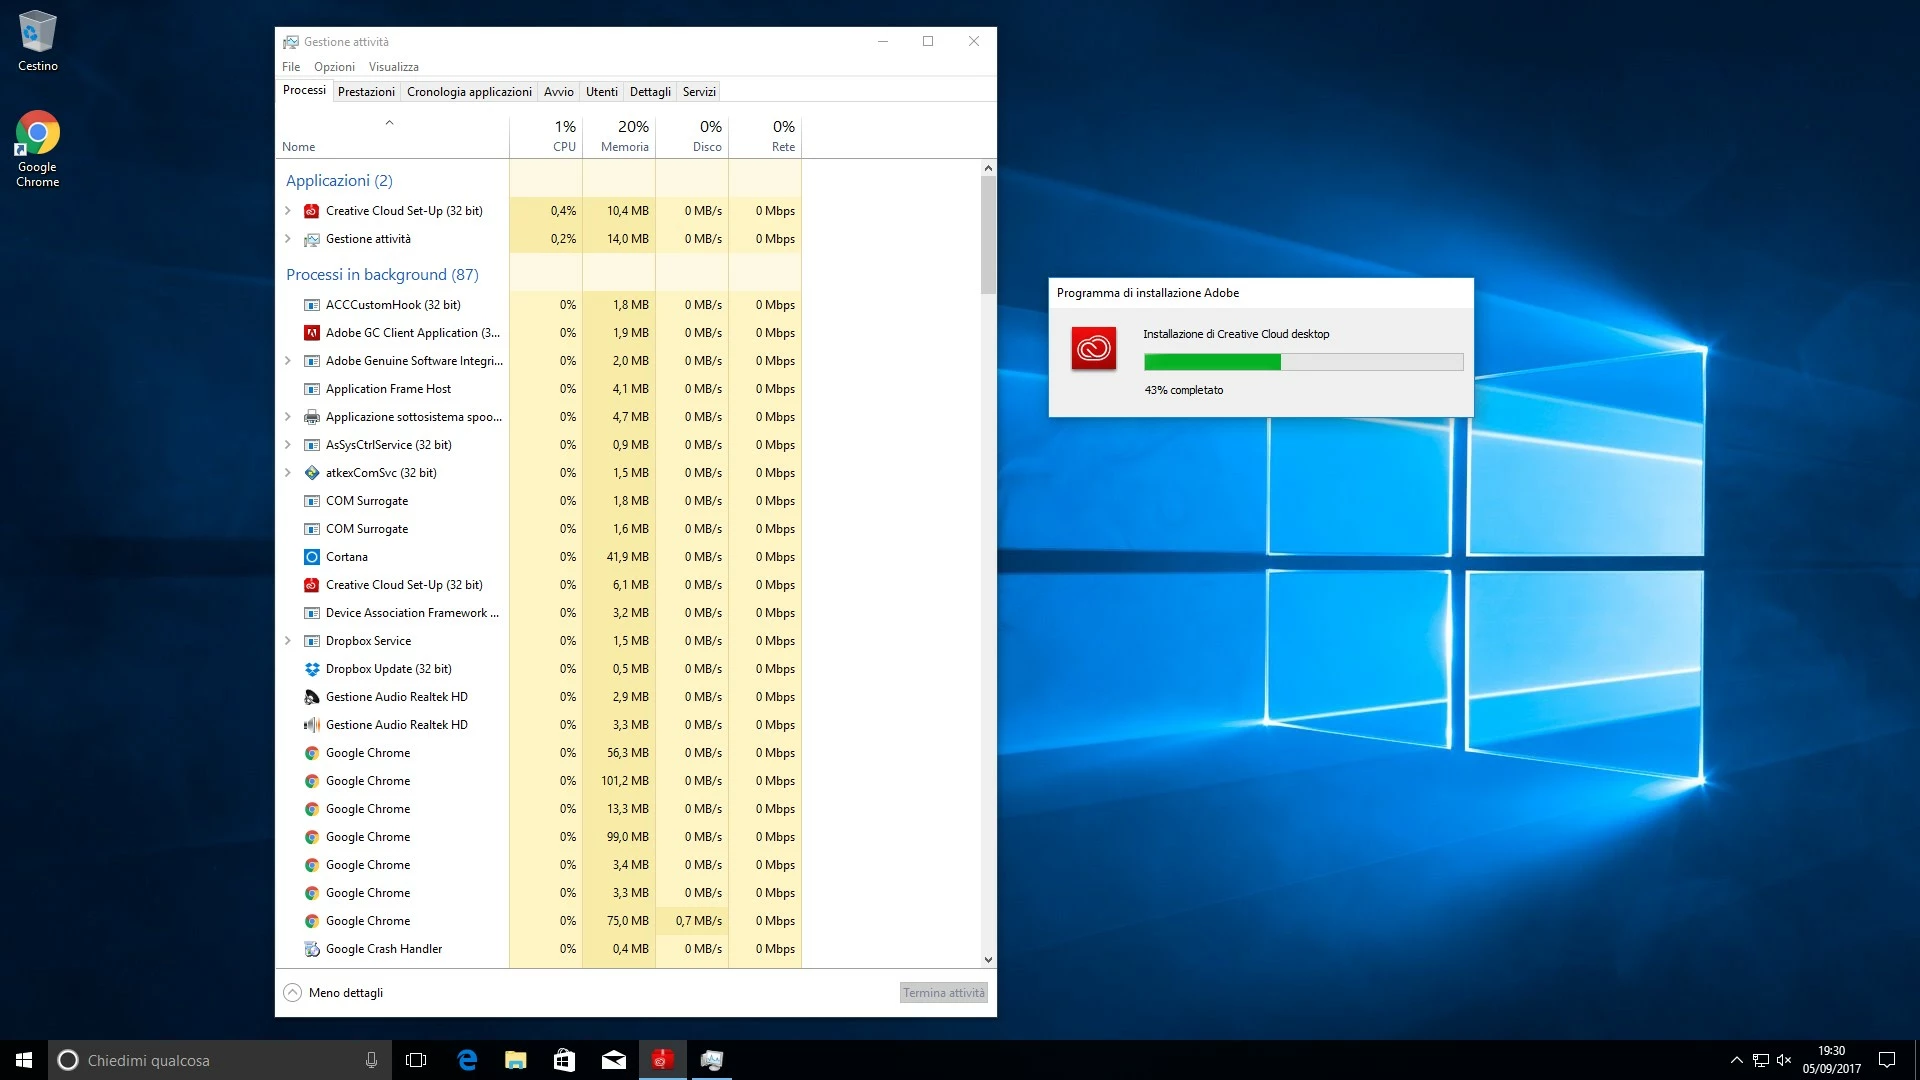Open the Opzioni menu

pyautogui.click(x=334, y=67)
